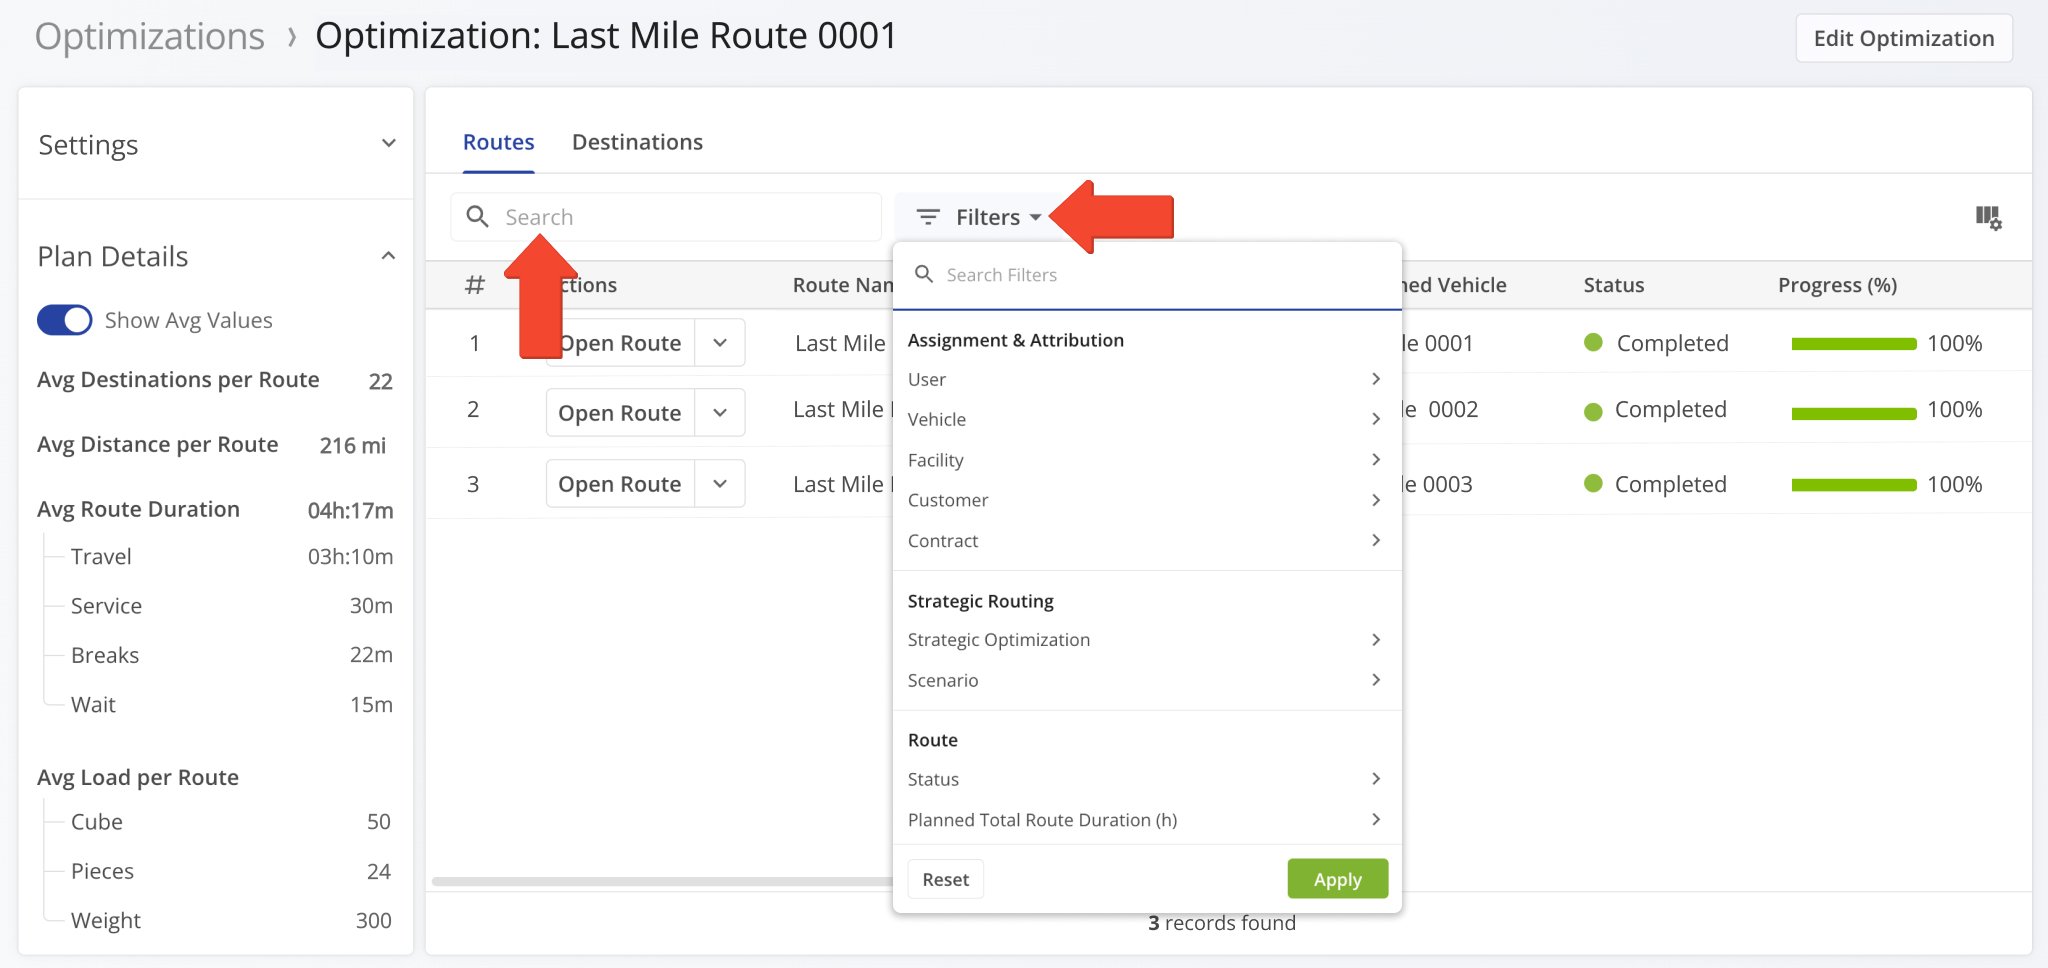Click the route 1 progress bar

click(1853, 344)
